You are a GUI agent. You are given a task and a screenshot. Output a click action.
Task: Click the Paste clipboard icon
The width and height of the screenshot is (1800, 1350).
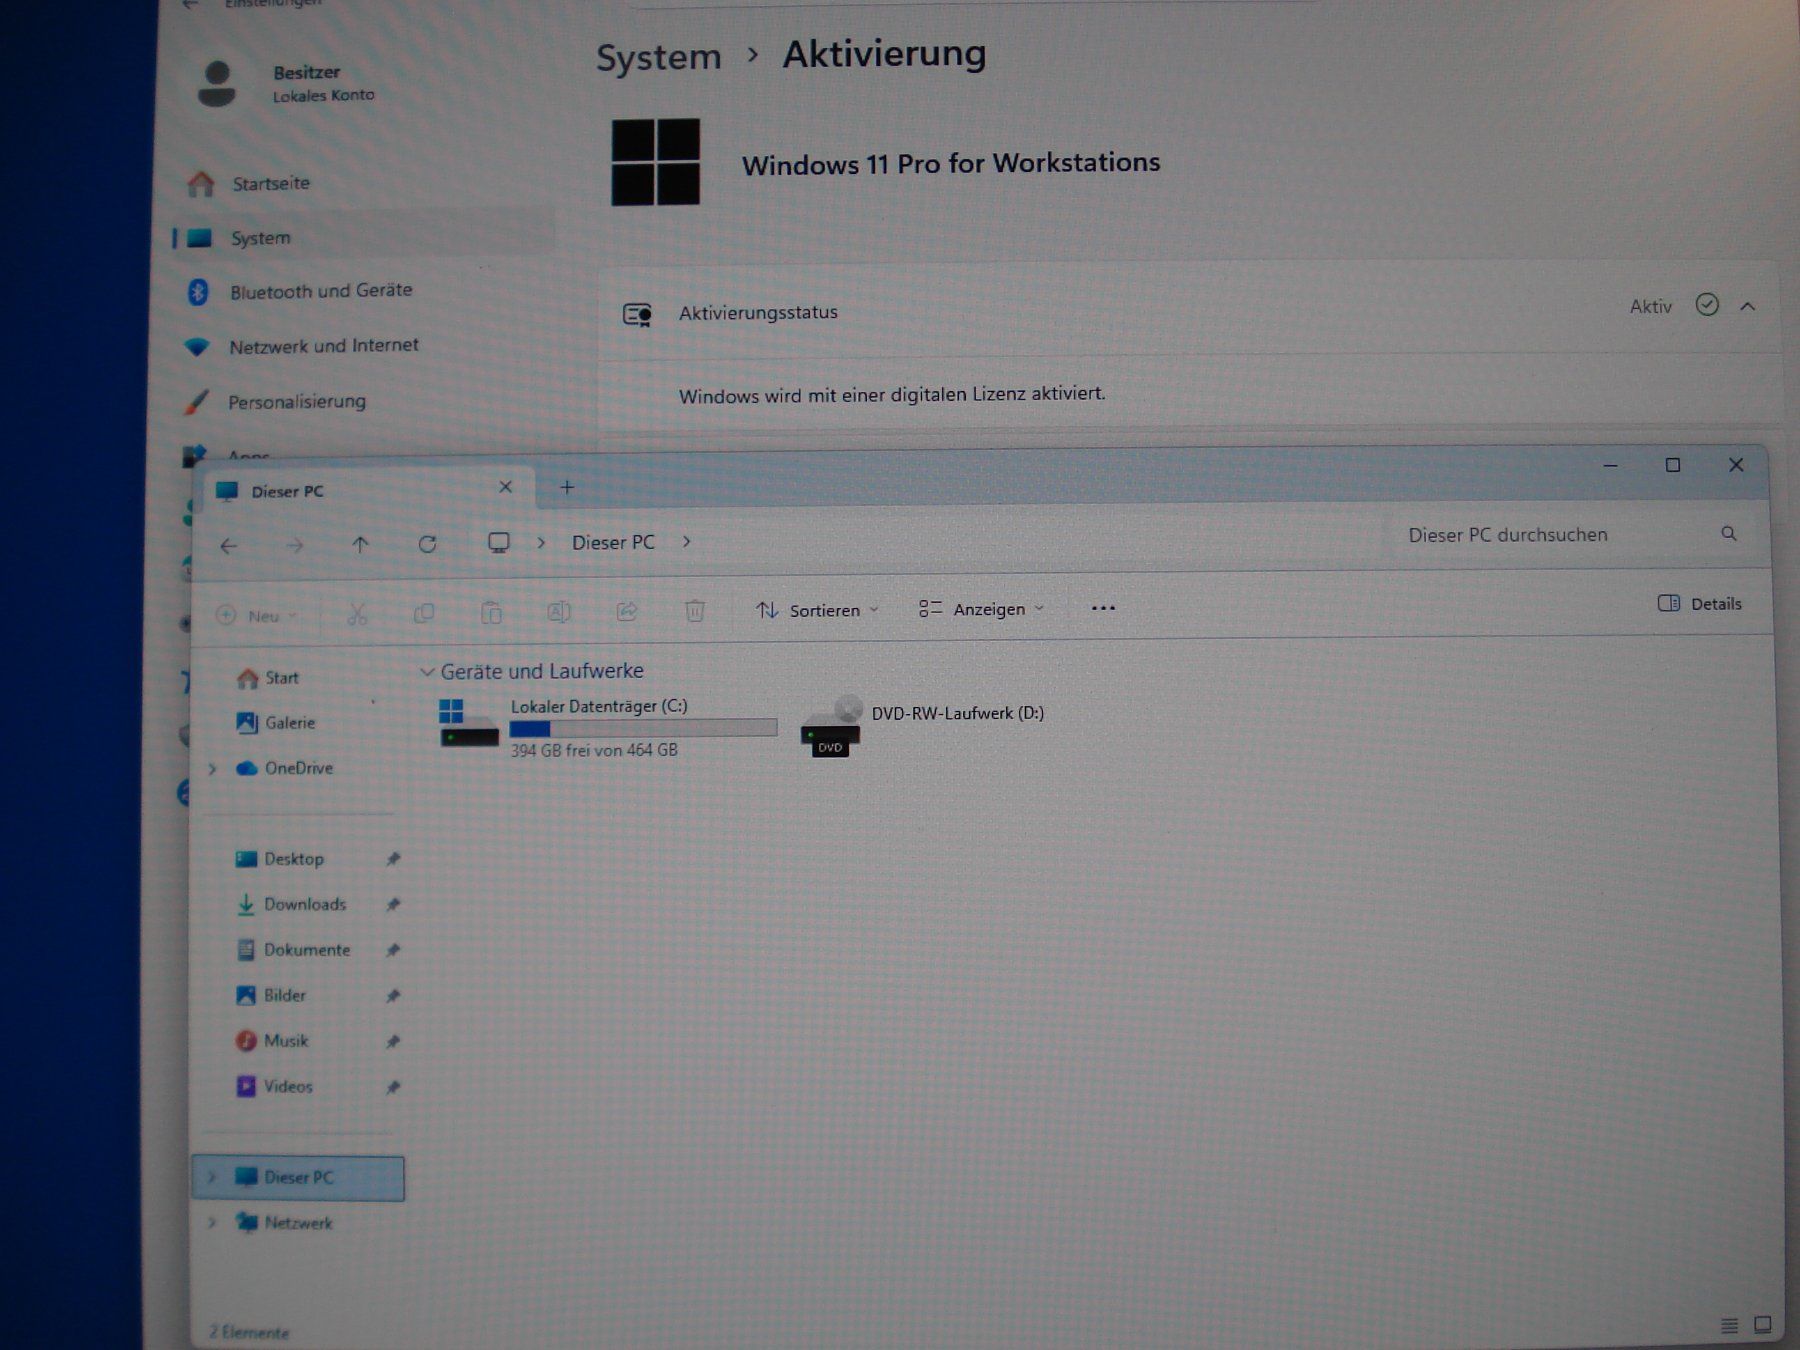coord(491,612)
